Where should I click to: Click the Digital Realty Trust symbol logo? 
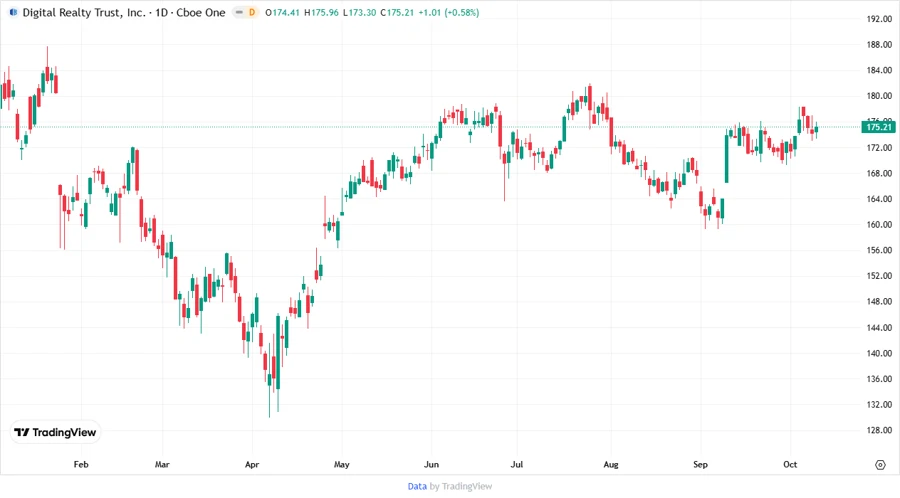[x=13, y=12]
